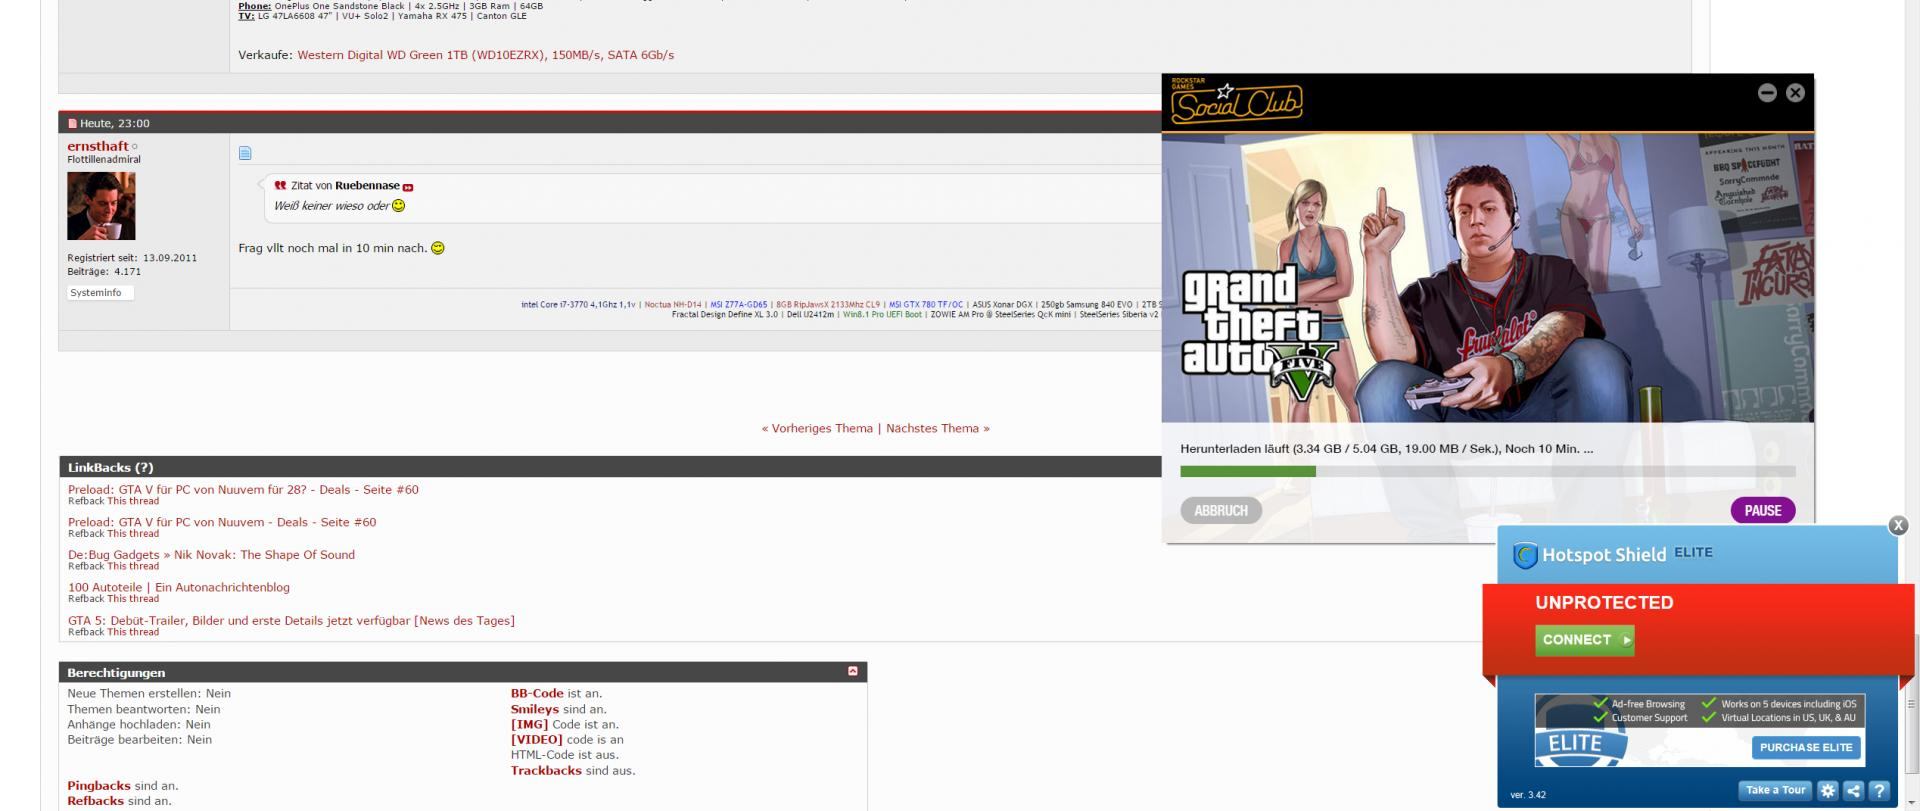Click the GTA V download progress bar
The height and width of the screenshot is (811, 1920).
[1487, 471]
